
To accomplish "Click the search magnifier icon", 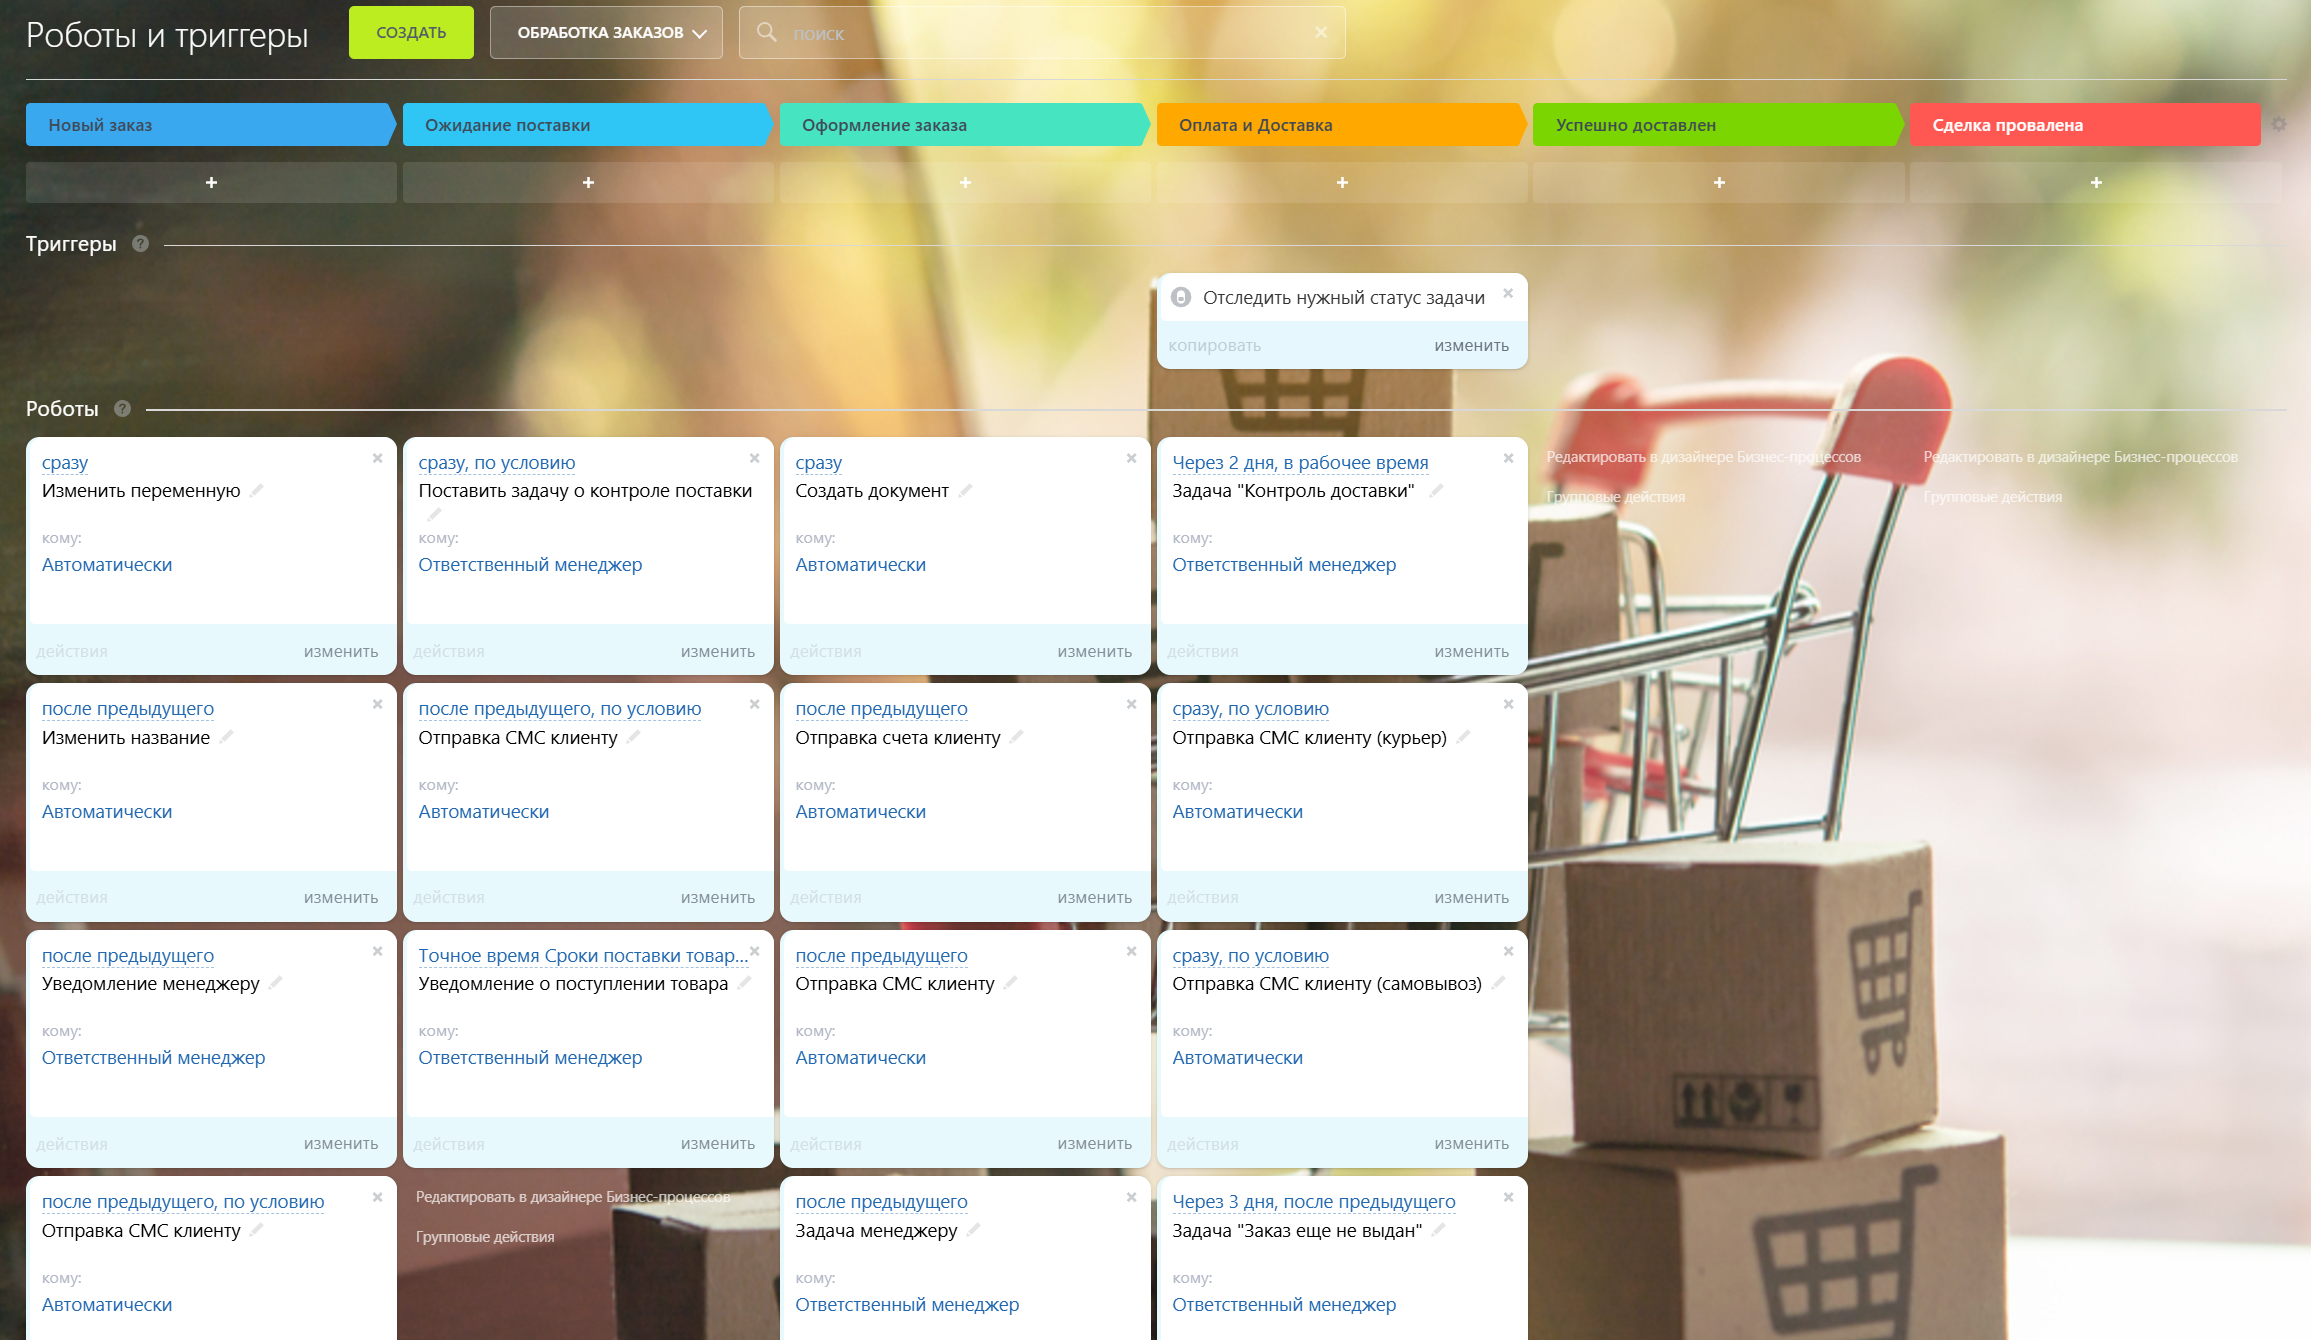I will [767, 32].
